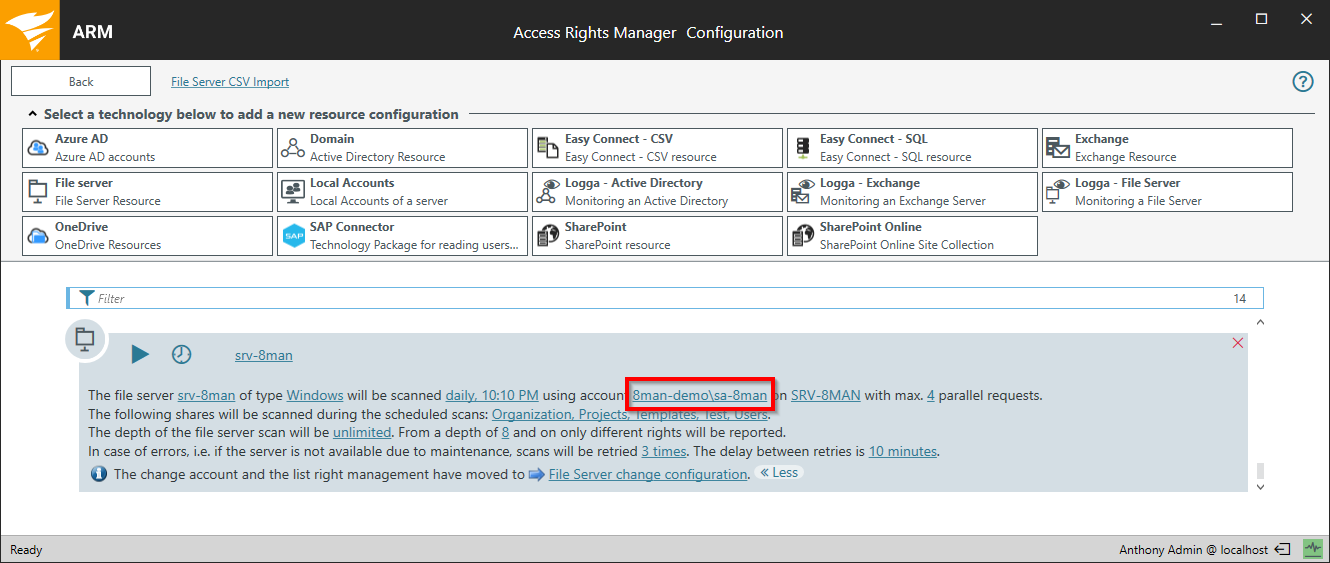Click the info icon beside change account note

[99, 474]
